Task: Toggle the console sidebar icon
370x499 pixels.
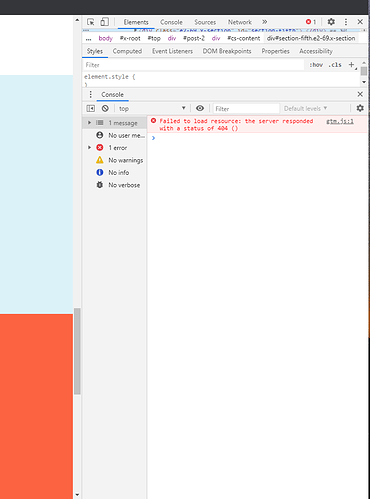Action: (x=91, y=108)
